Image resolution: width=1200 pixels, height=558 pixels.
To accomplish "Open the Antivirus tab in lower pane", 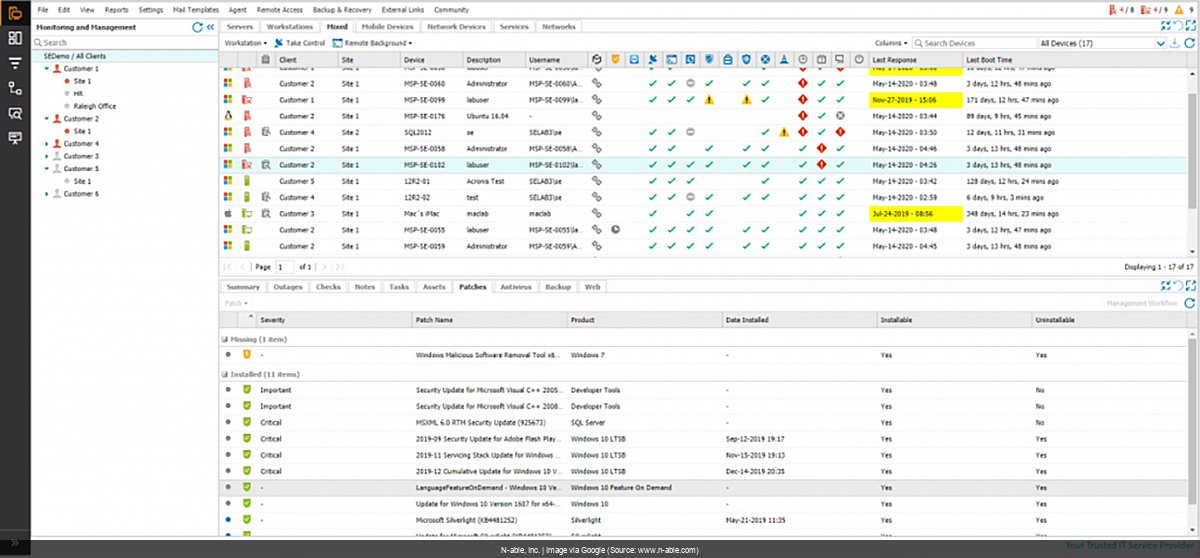I will (x=516, y=287).
